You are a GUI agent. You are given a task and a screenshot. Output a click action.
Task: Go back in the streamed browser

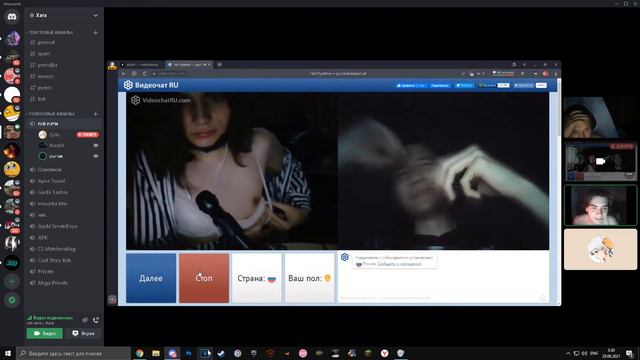[124, 73]
